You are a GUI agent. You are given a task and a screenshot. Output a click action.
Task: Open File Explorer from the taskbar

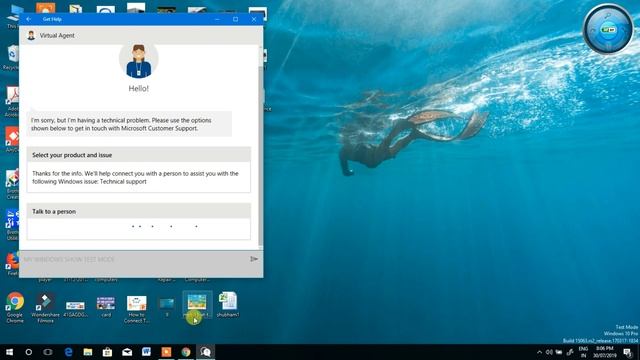coord(88,352)
